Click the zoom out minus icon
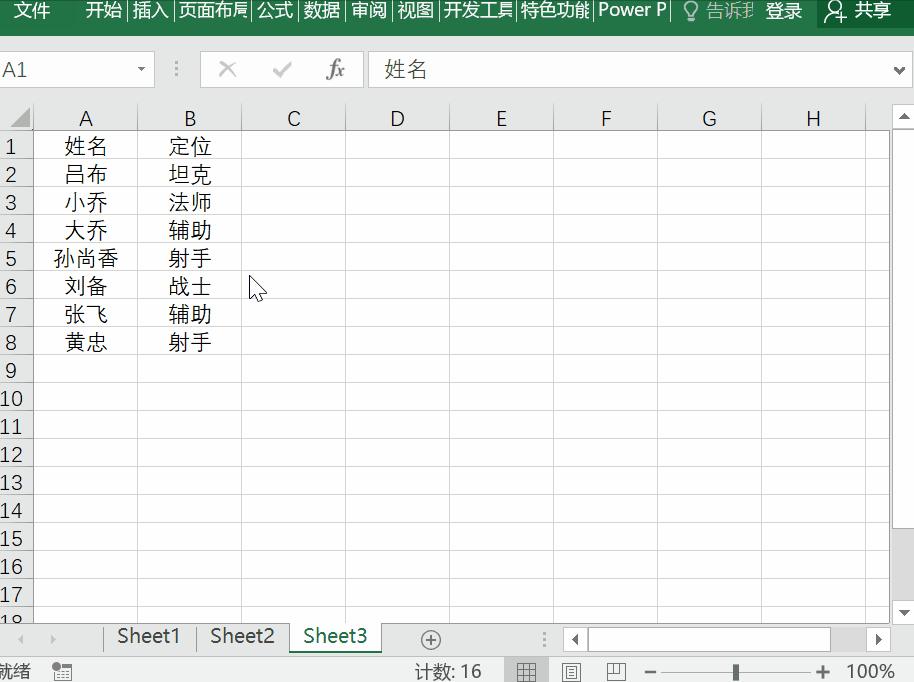The width and height of the screenshot is (914, 682). 651,672
